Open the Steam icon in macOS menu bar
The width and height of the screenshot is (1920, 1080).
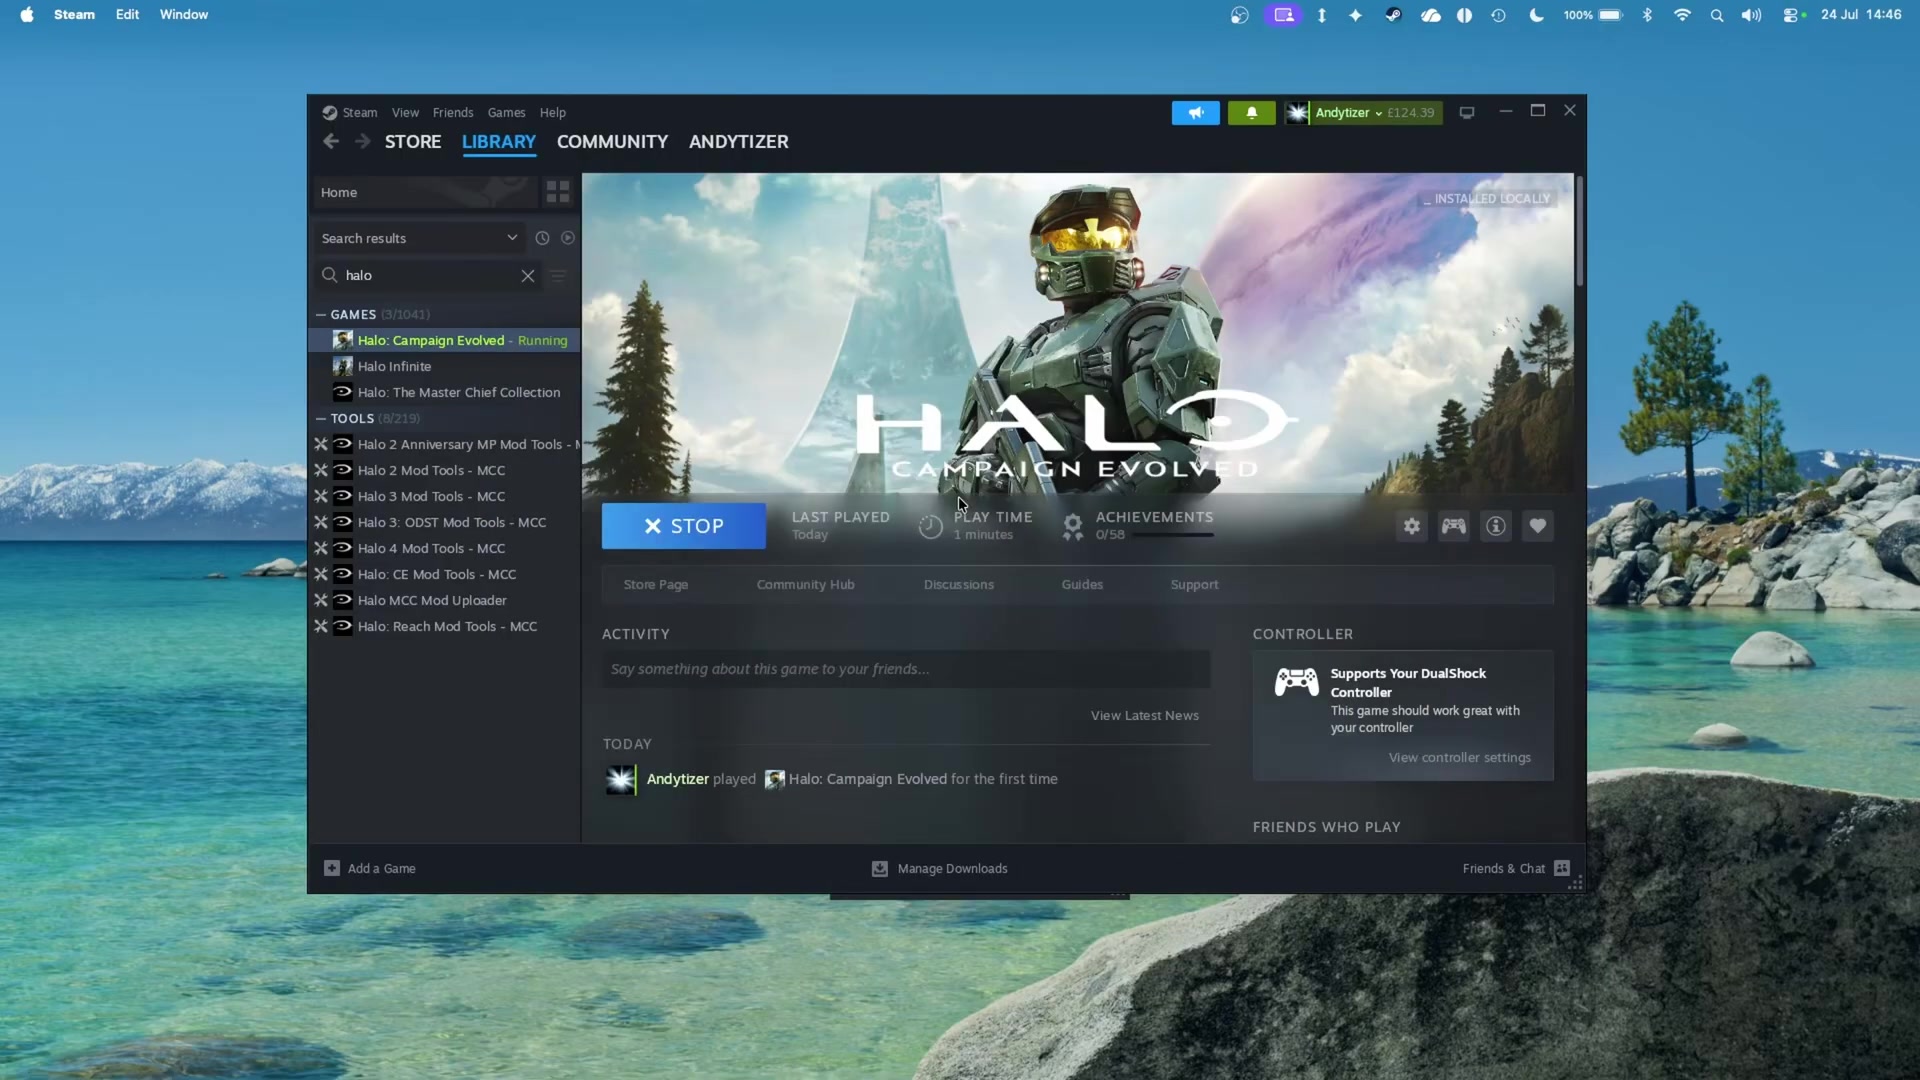pos(1393,15)
